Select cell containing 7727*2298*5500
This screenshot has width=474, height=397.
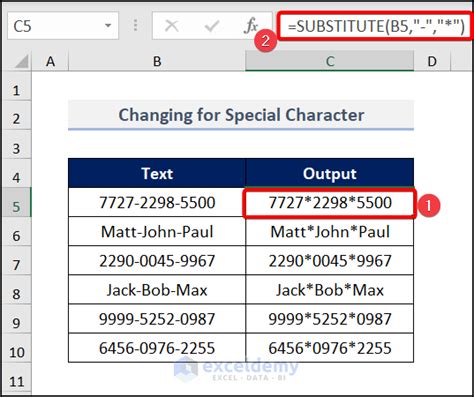(330, 202)
